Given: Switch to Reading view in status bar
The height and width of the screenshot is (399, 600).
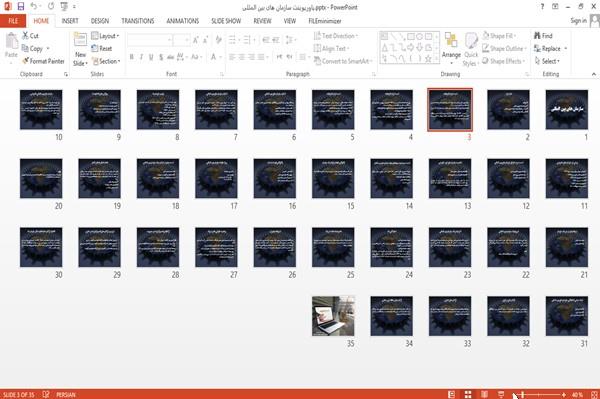Looking at the screenshot, I should (x=484, y=394).
